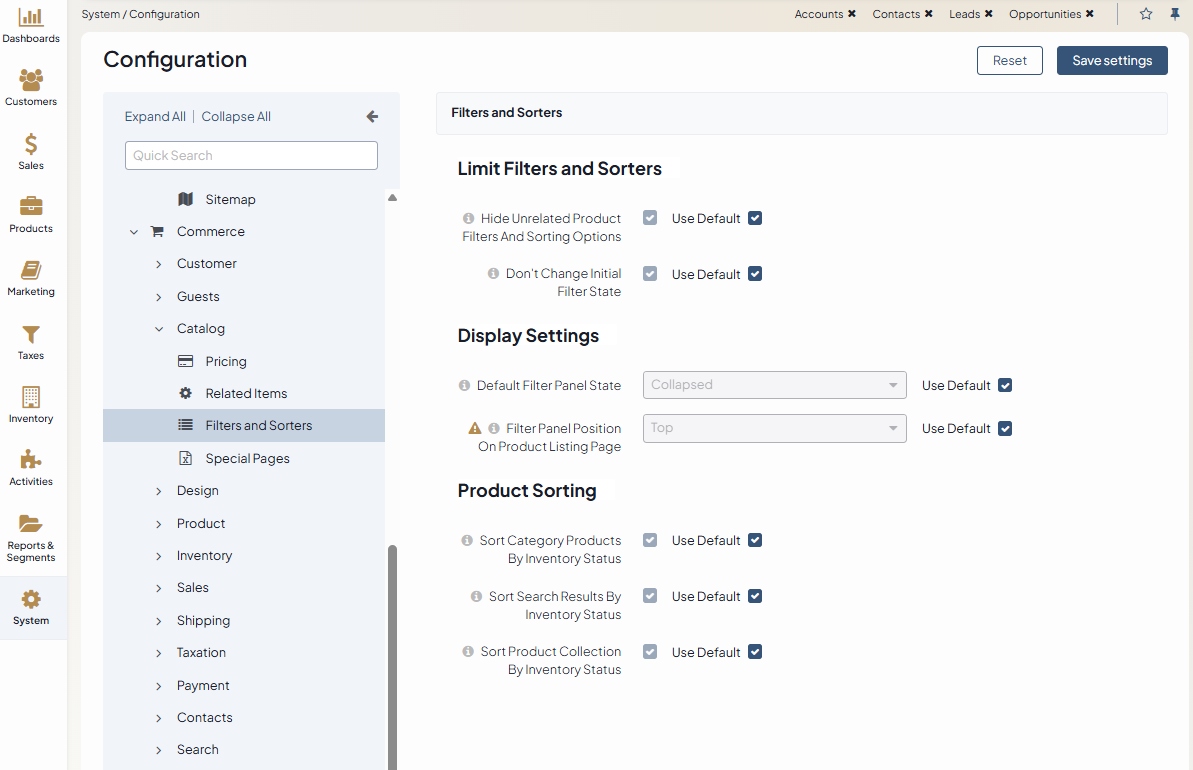Screen dimensions: 1193x770
Task: Select Sitemap in configuration tree
Action: [230, 199]
